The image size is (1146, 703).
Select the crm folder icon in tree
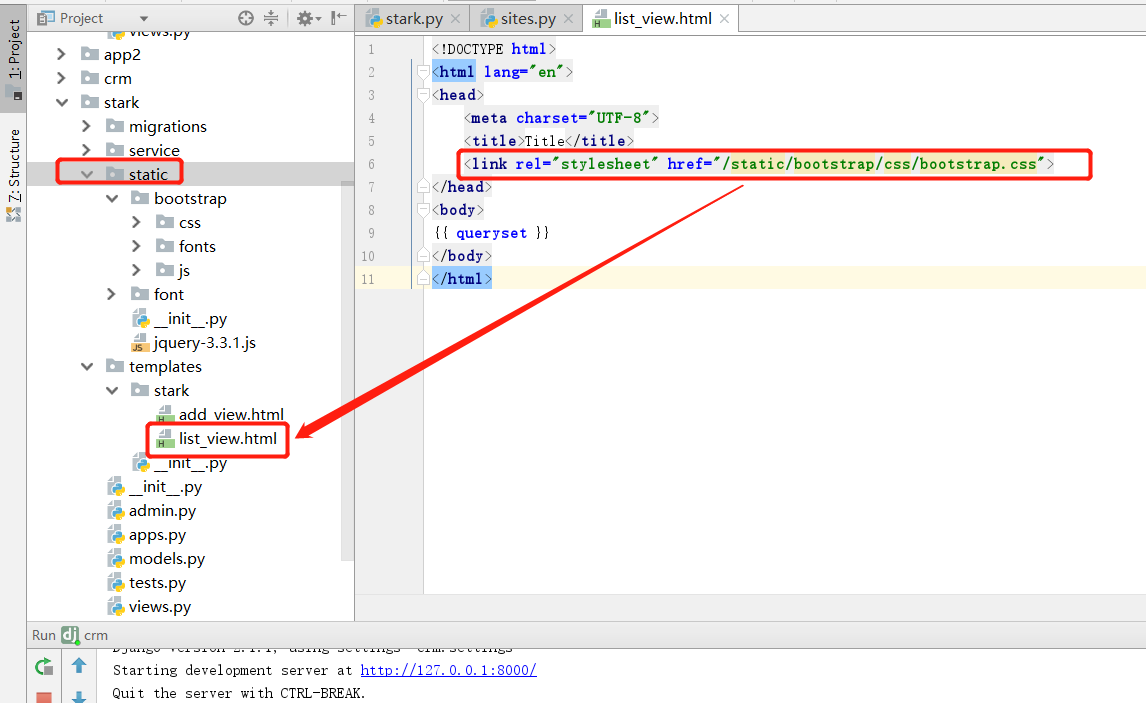point(90,77)
